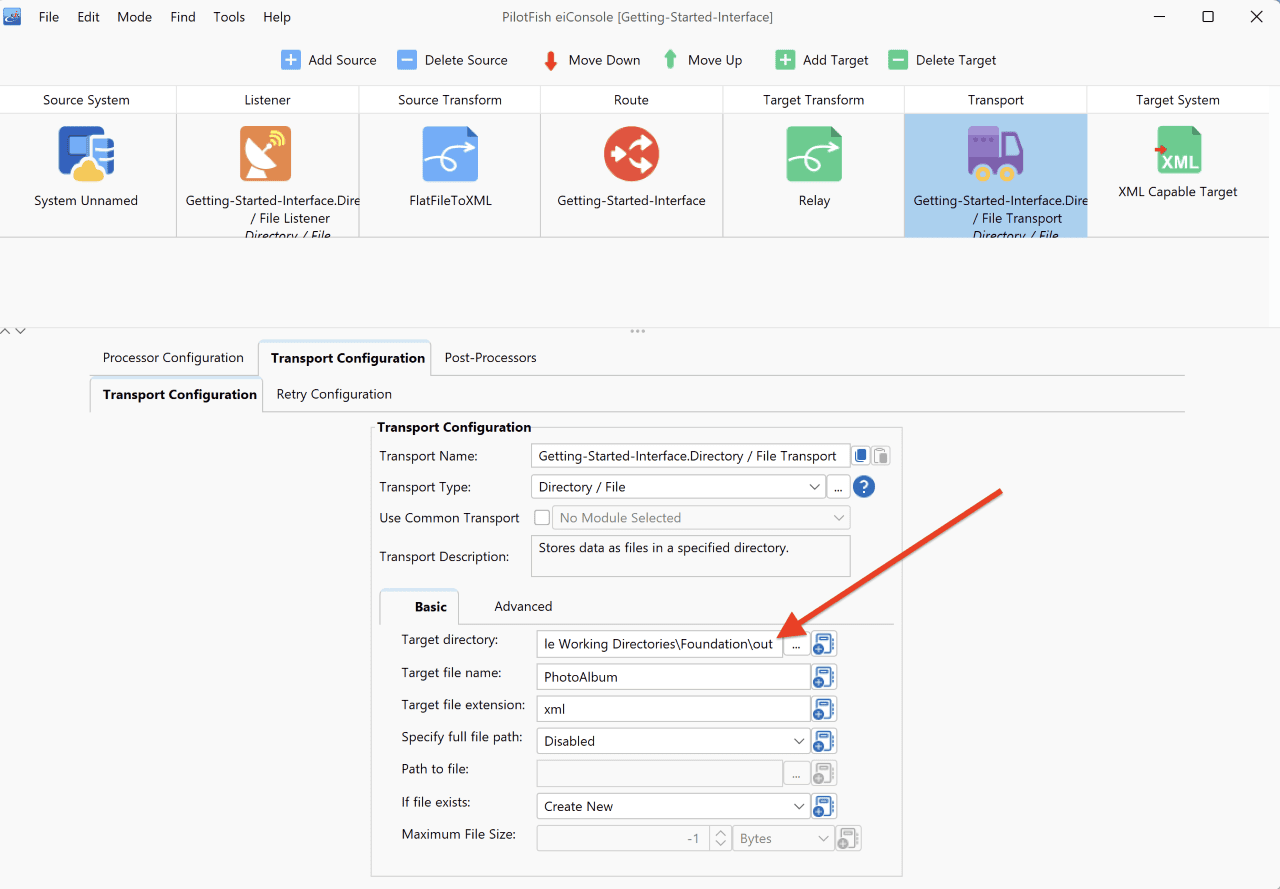The image size is (1280, 889).
Task: Switch to the Post-Processors tab
Action: pos(490,358)
